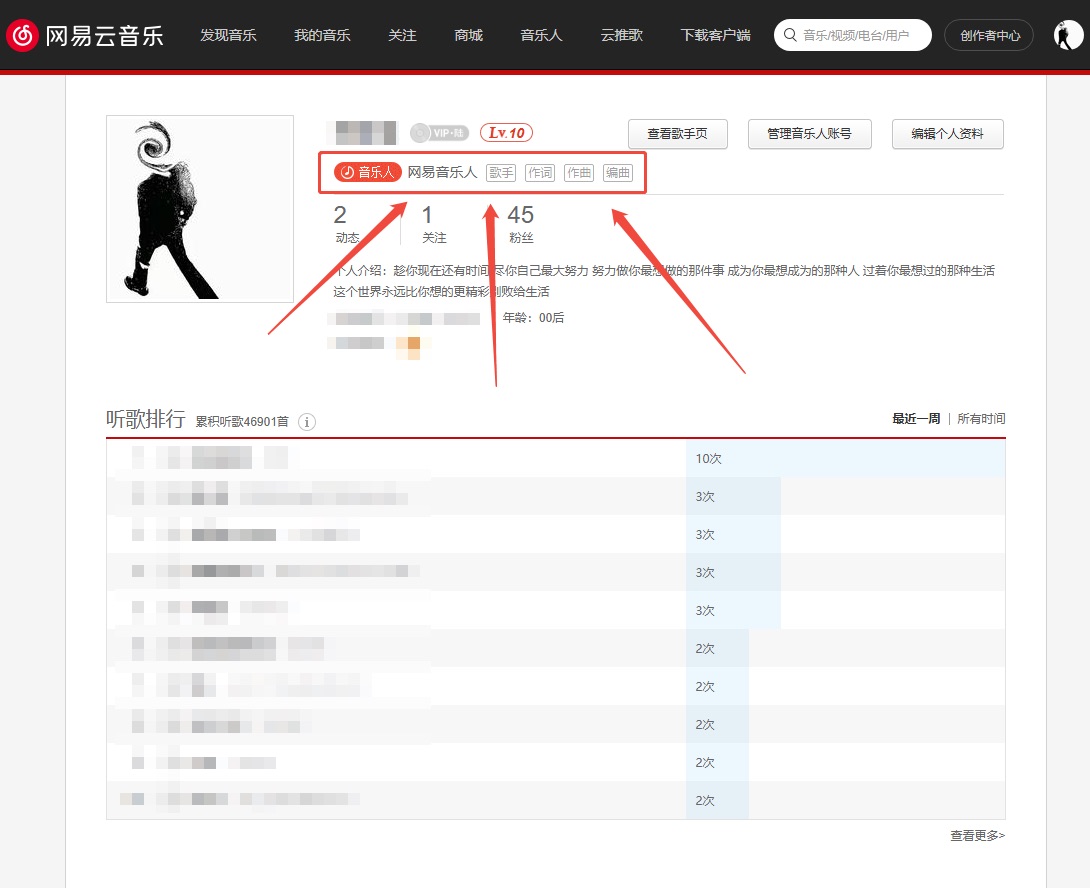Click the search box in the header
1090x888 pixels.
tap(853, 35)
